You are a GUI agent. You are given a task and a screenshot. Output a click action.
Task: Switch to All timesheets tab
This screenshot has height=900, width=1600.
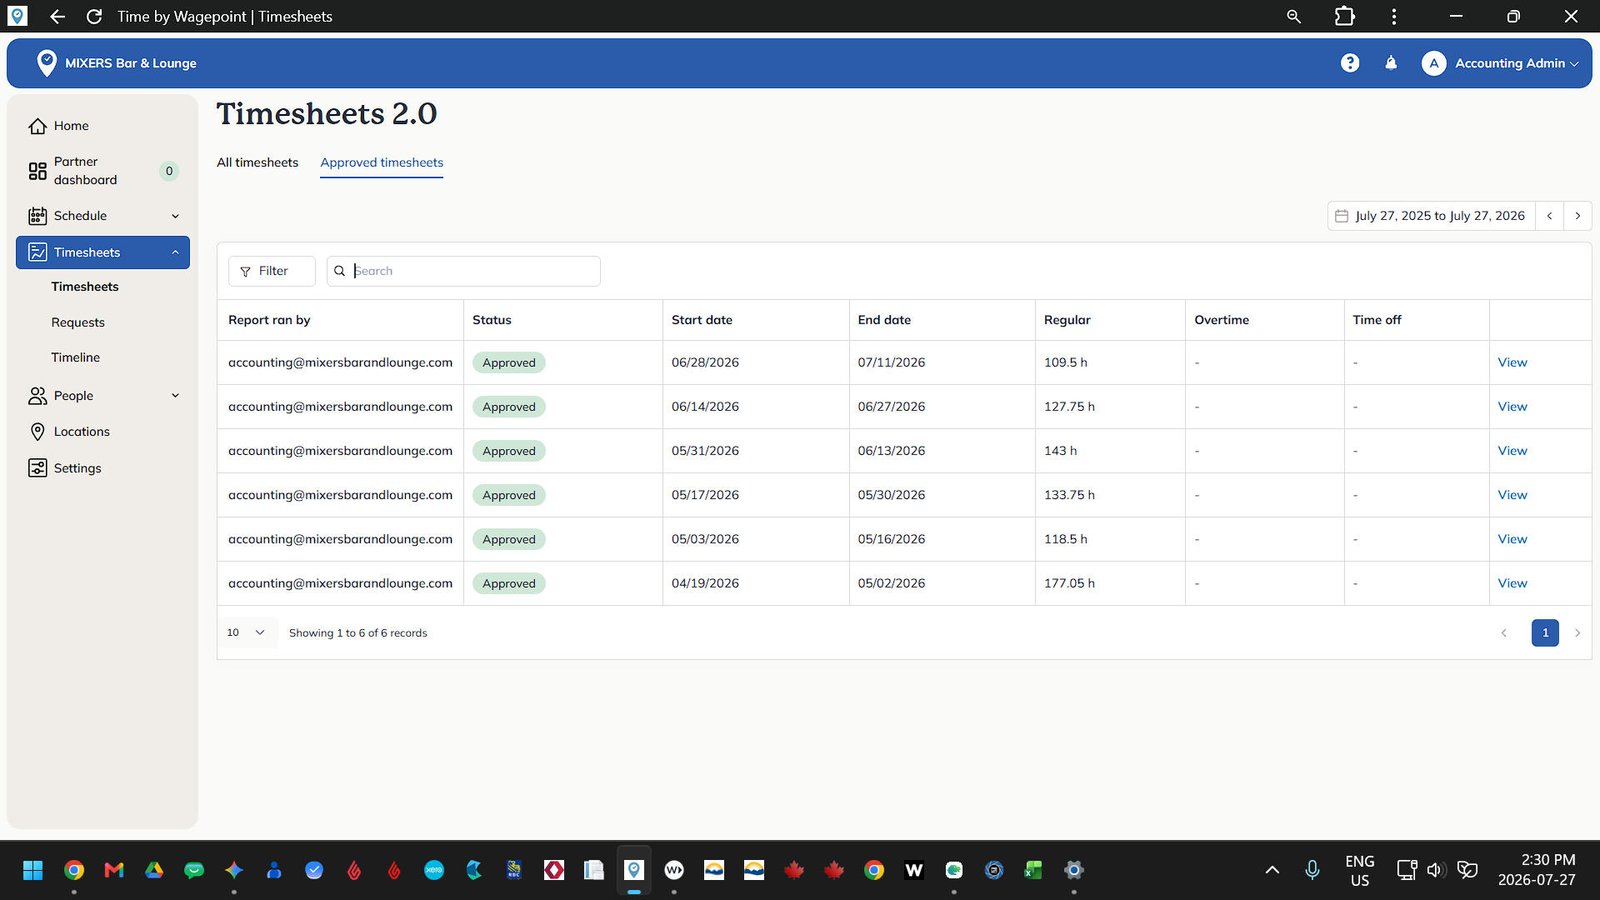pyautogui.click(x=258, y=163)
